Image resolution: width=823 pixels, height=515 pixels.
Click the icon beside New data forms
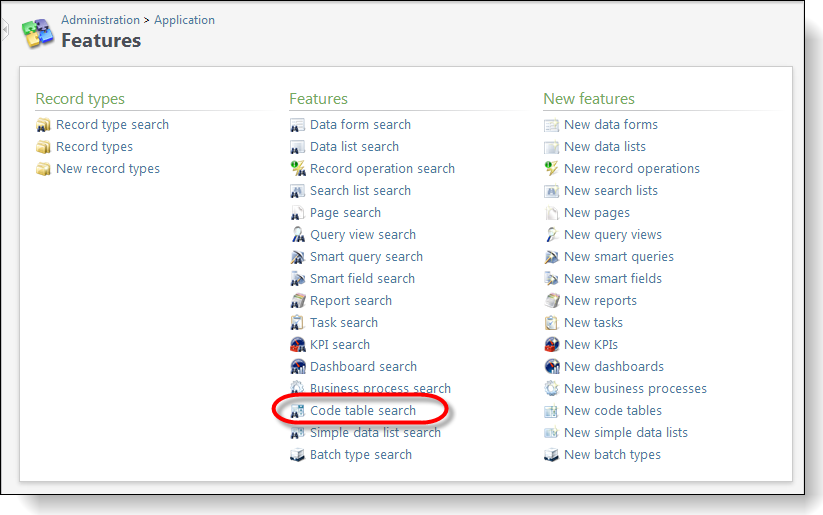tap(551, 125)
